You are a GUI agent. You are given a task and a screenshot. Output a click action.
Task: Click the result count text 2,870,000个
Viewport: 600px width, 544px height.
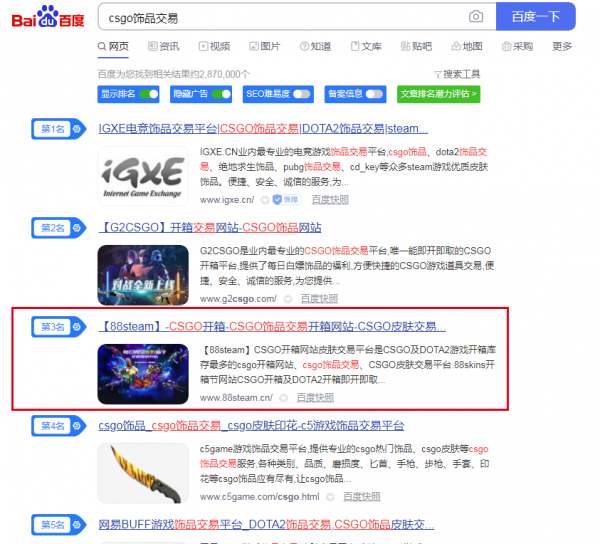(224, 74)
